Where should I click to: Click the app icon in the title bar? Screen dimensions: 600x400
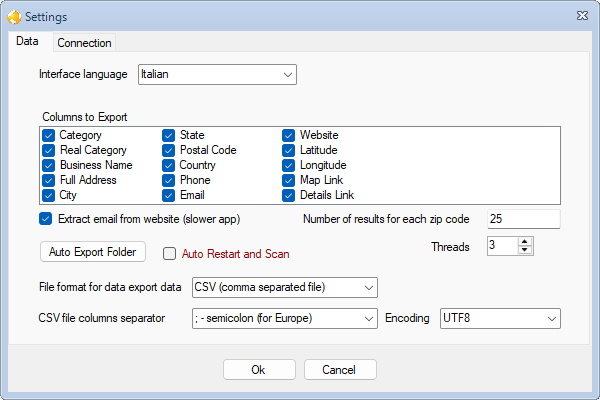pos(14,17)
